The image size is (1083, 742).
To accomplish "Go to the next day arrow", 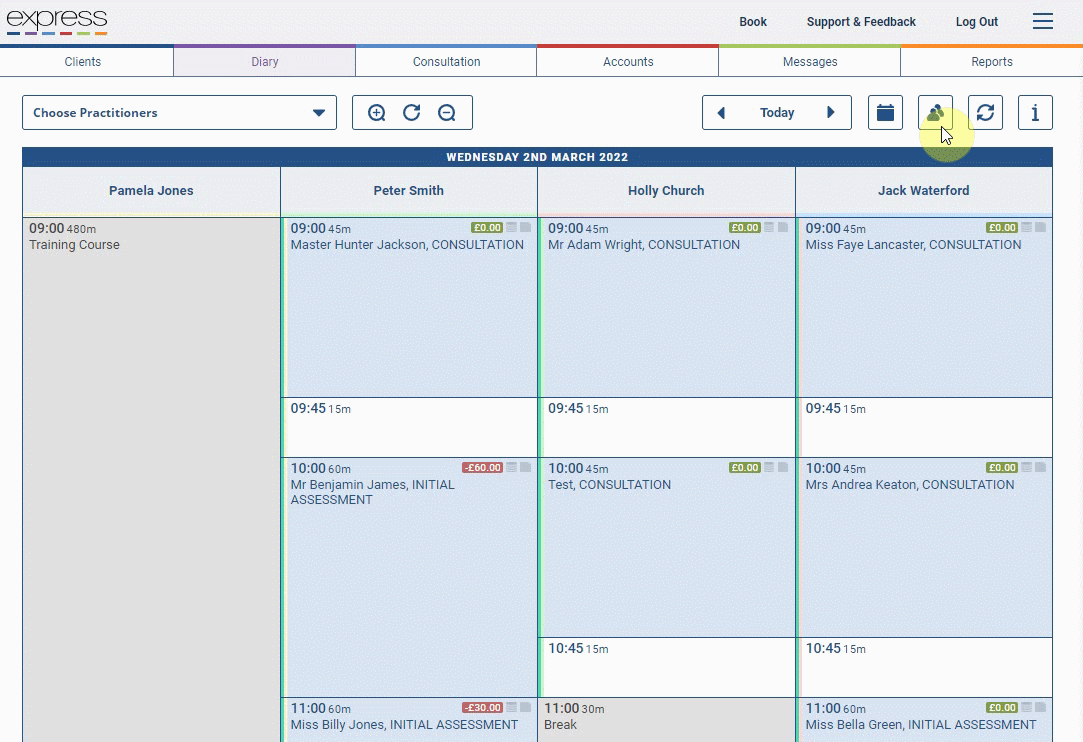I will (831, 113).
